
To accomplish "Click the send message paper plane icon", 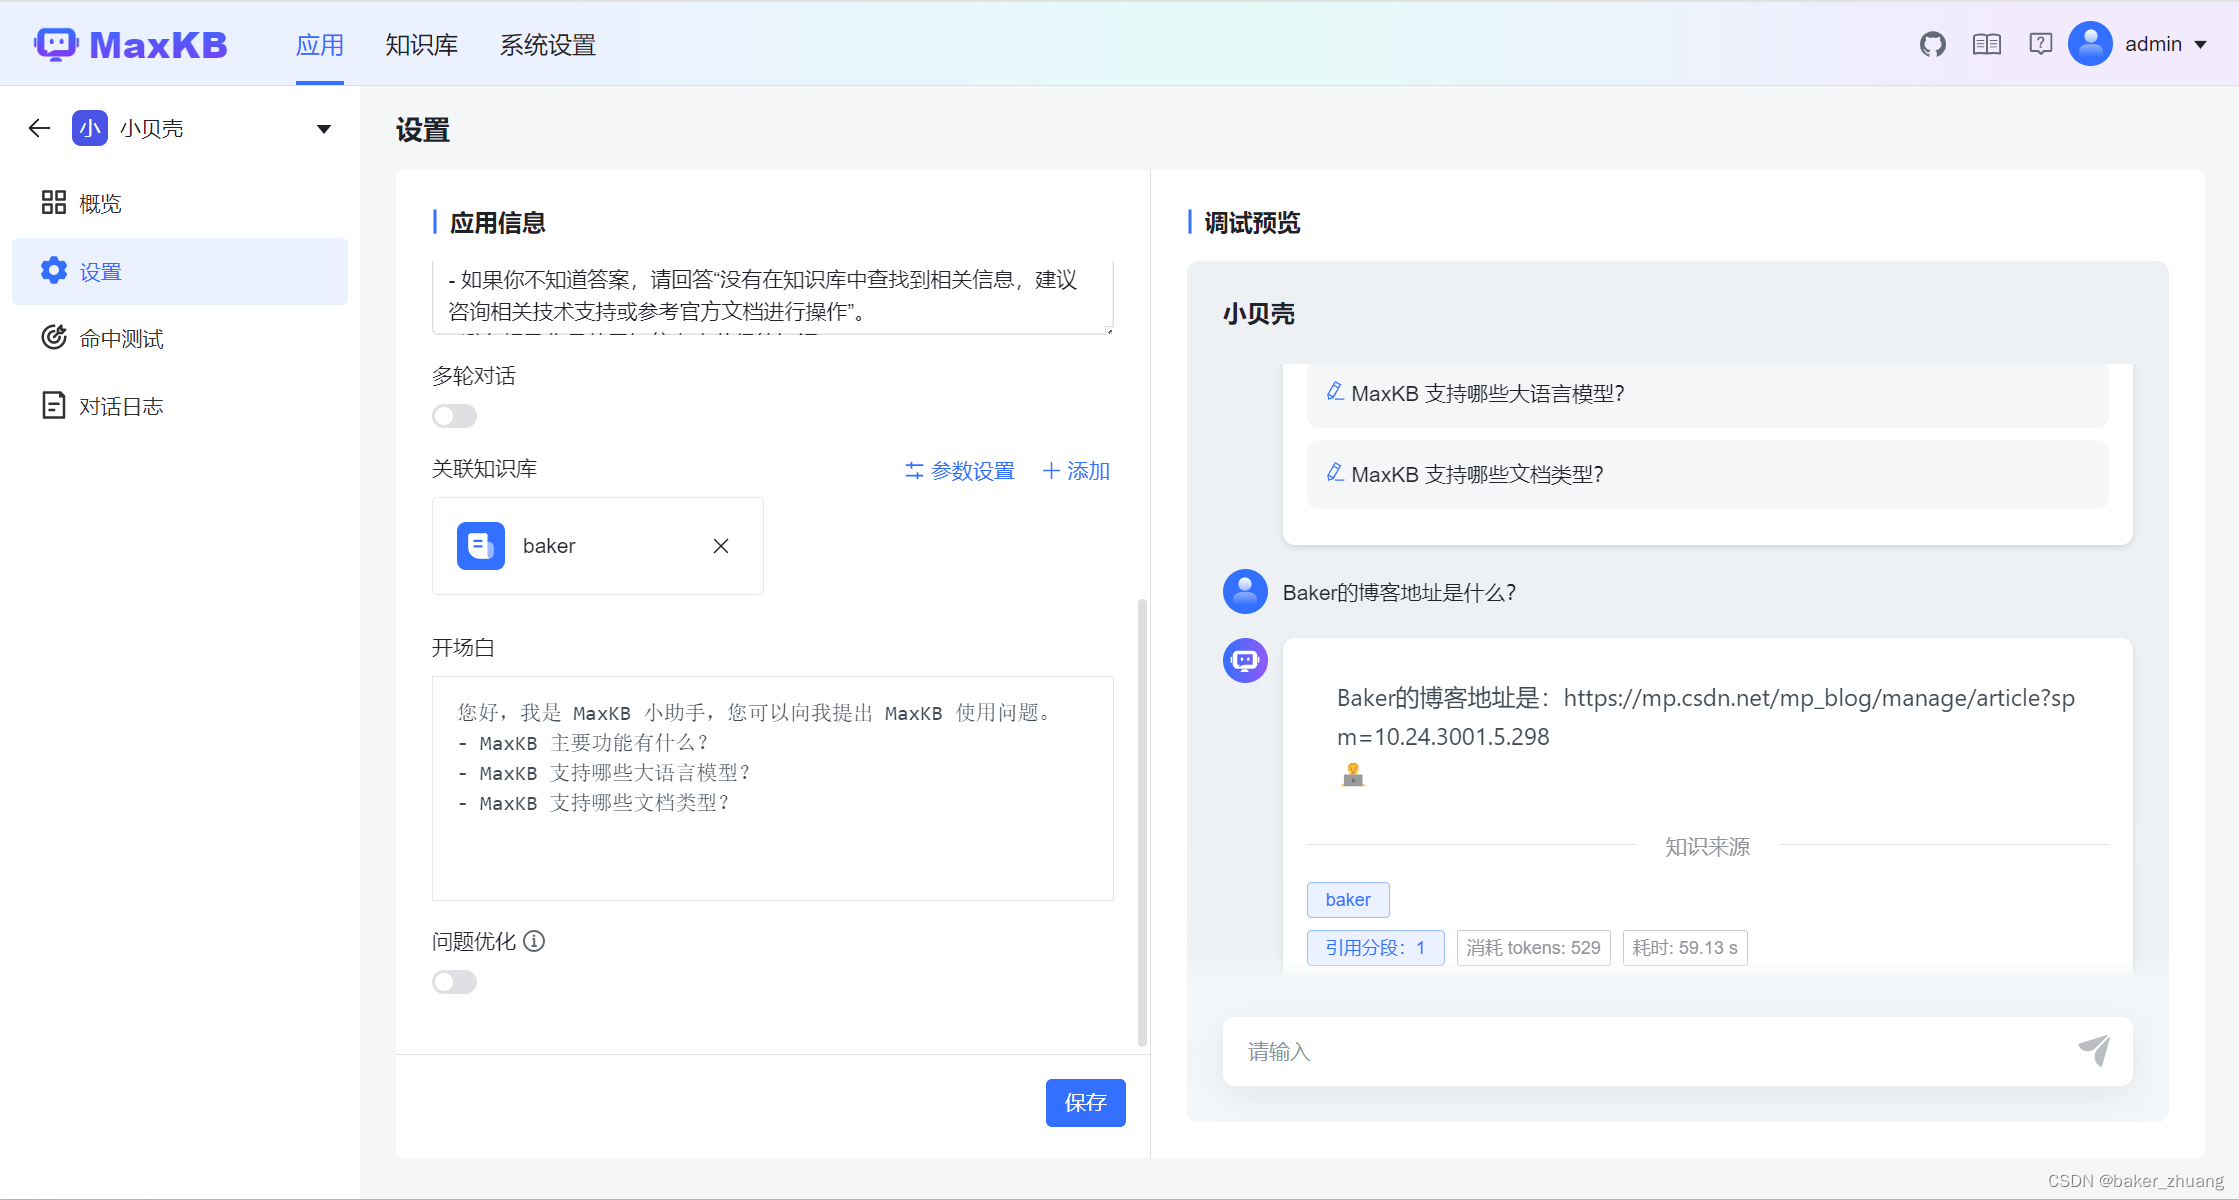I will [x=2096, y=1051].
